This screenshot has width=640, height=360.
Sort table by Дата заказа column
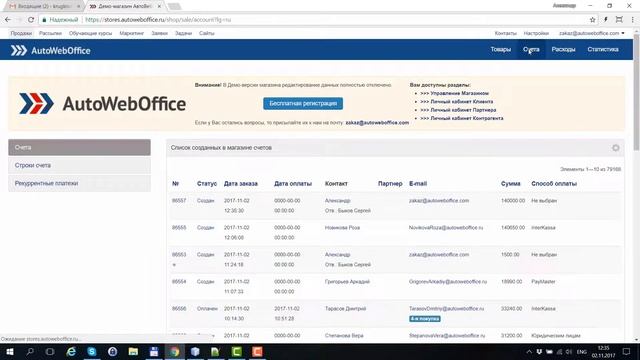click(240, 184)
